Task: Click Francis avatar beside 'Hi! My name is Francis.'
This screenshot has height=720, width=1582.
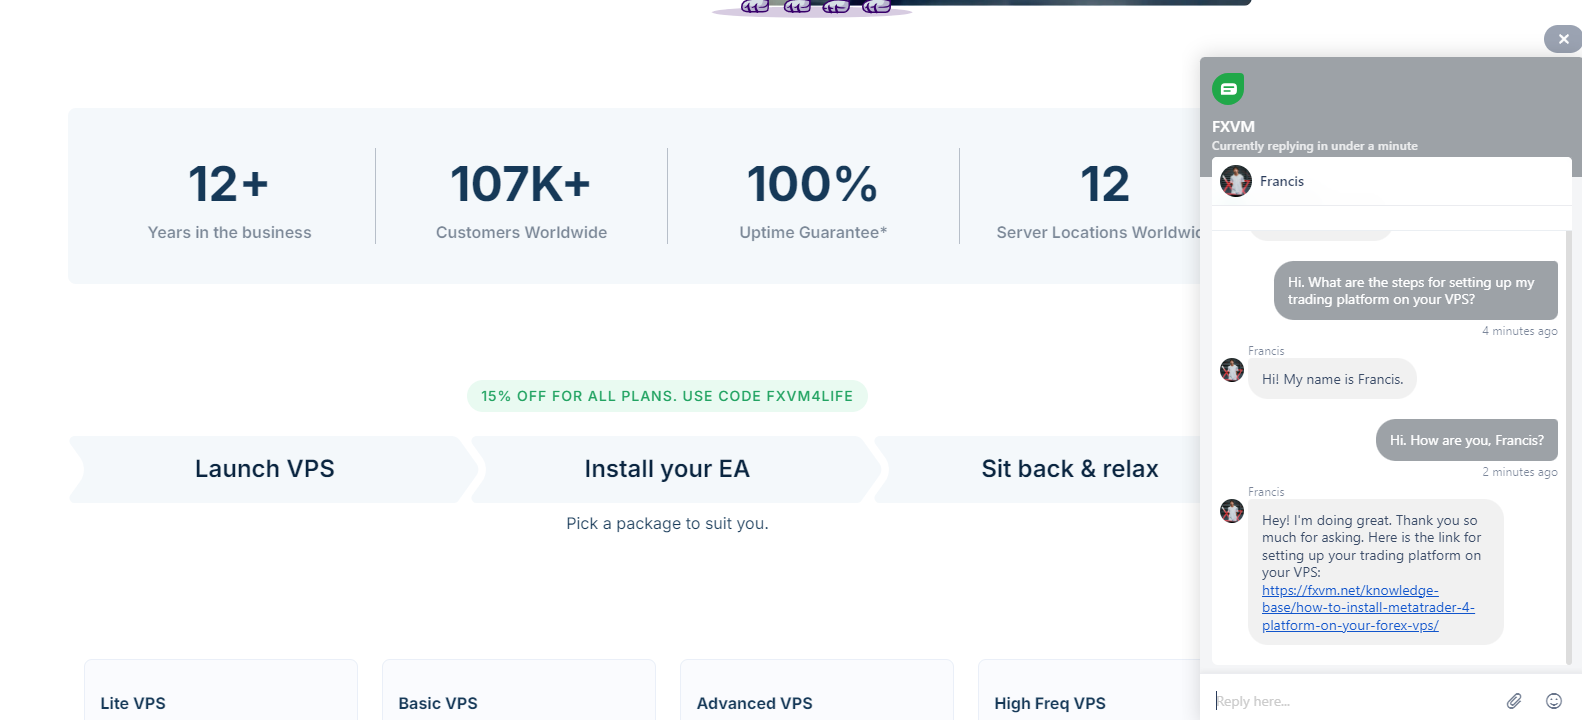Action: pyautogui.click(x=1232, y=370)
